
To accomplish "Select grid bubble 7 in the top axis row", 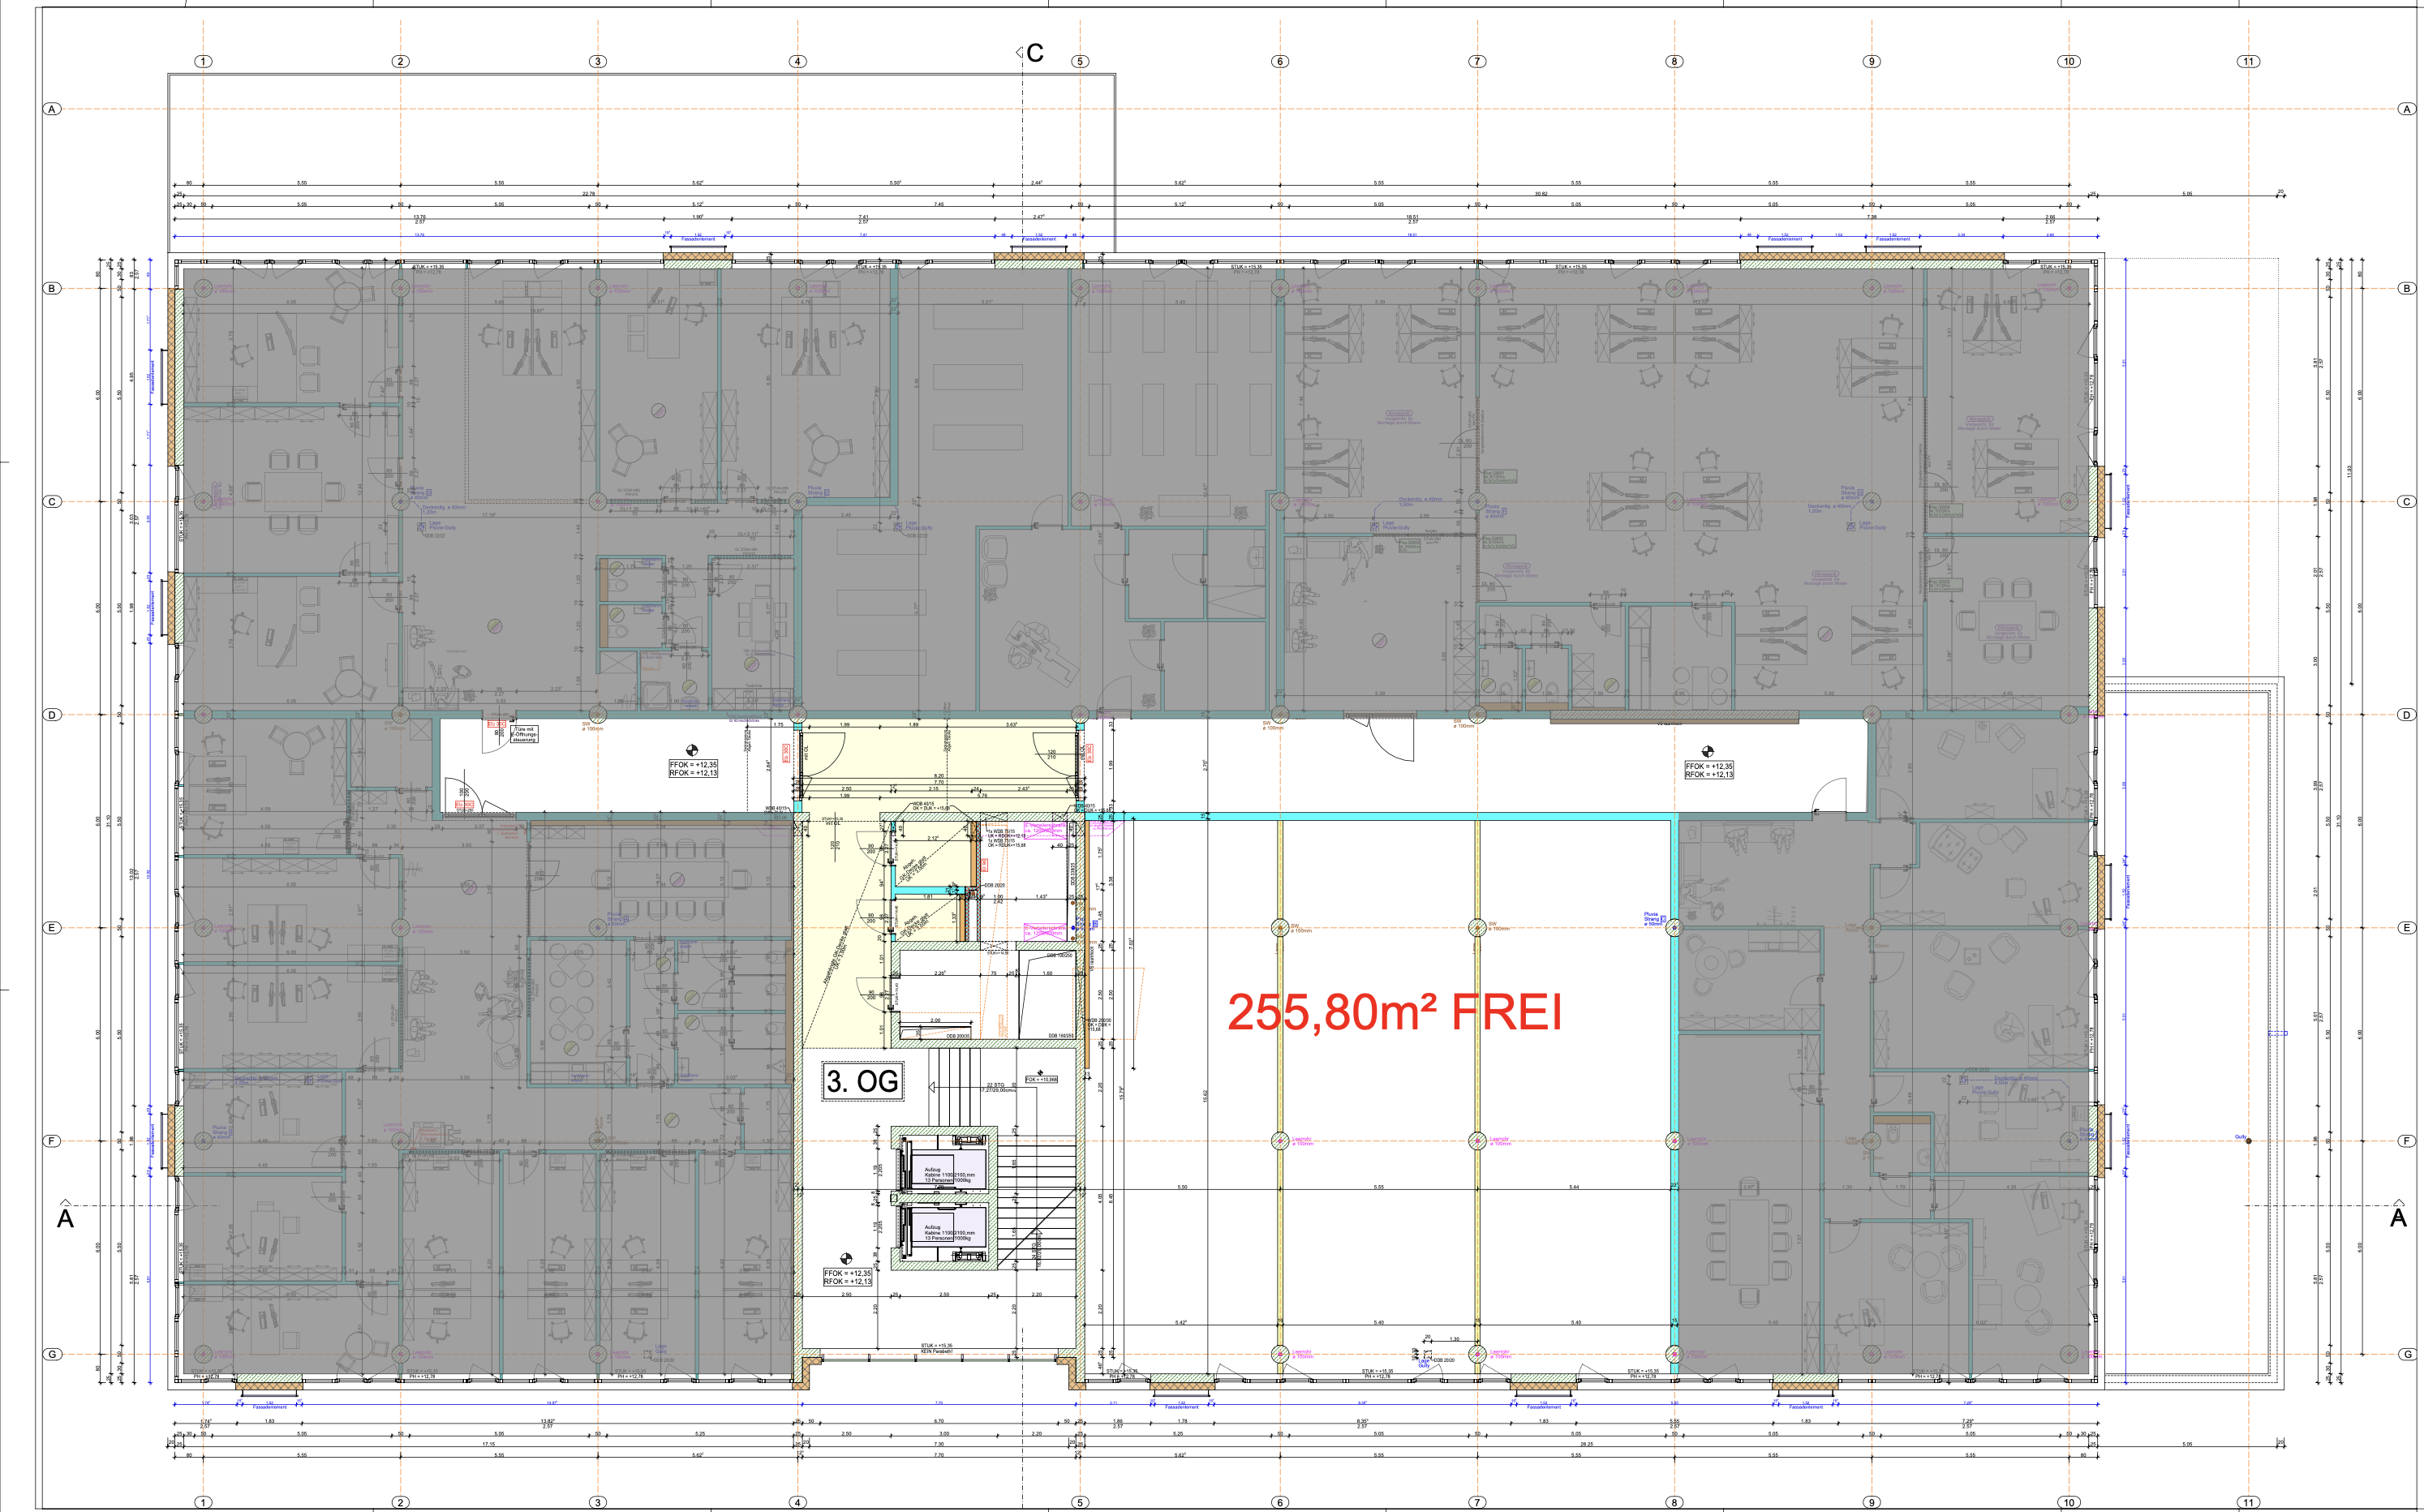I will coord(1477,61).
